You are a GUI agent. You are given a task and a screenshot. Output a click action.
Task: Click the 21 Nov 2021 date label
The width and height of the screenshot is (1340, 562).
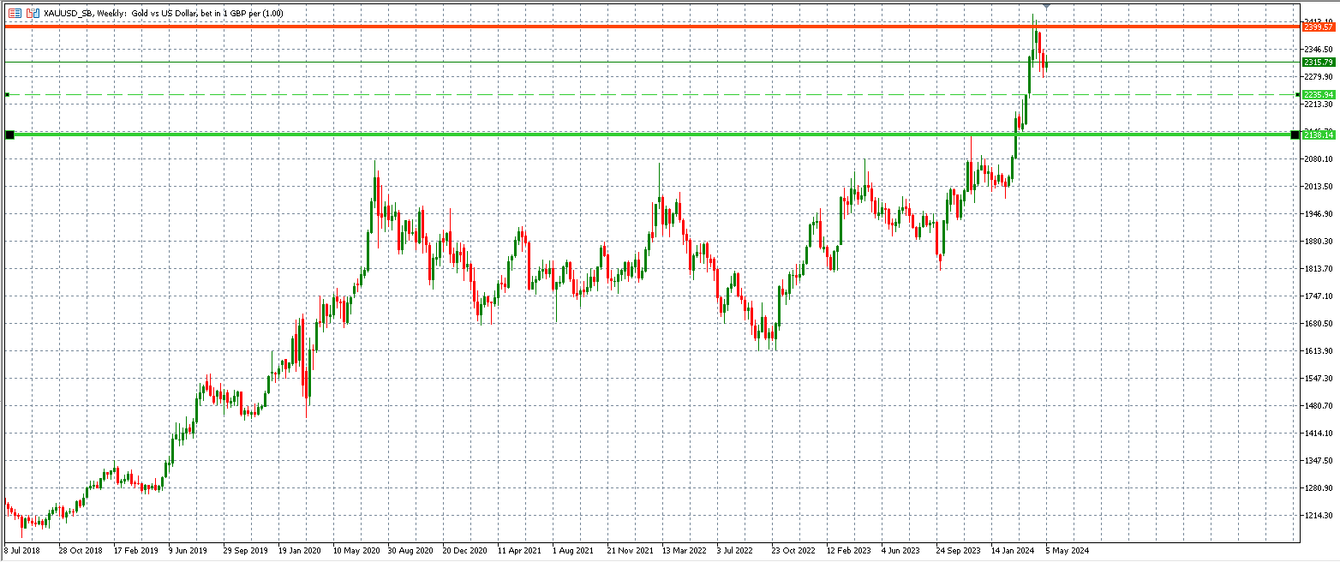coord(630,550)
